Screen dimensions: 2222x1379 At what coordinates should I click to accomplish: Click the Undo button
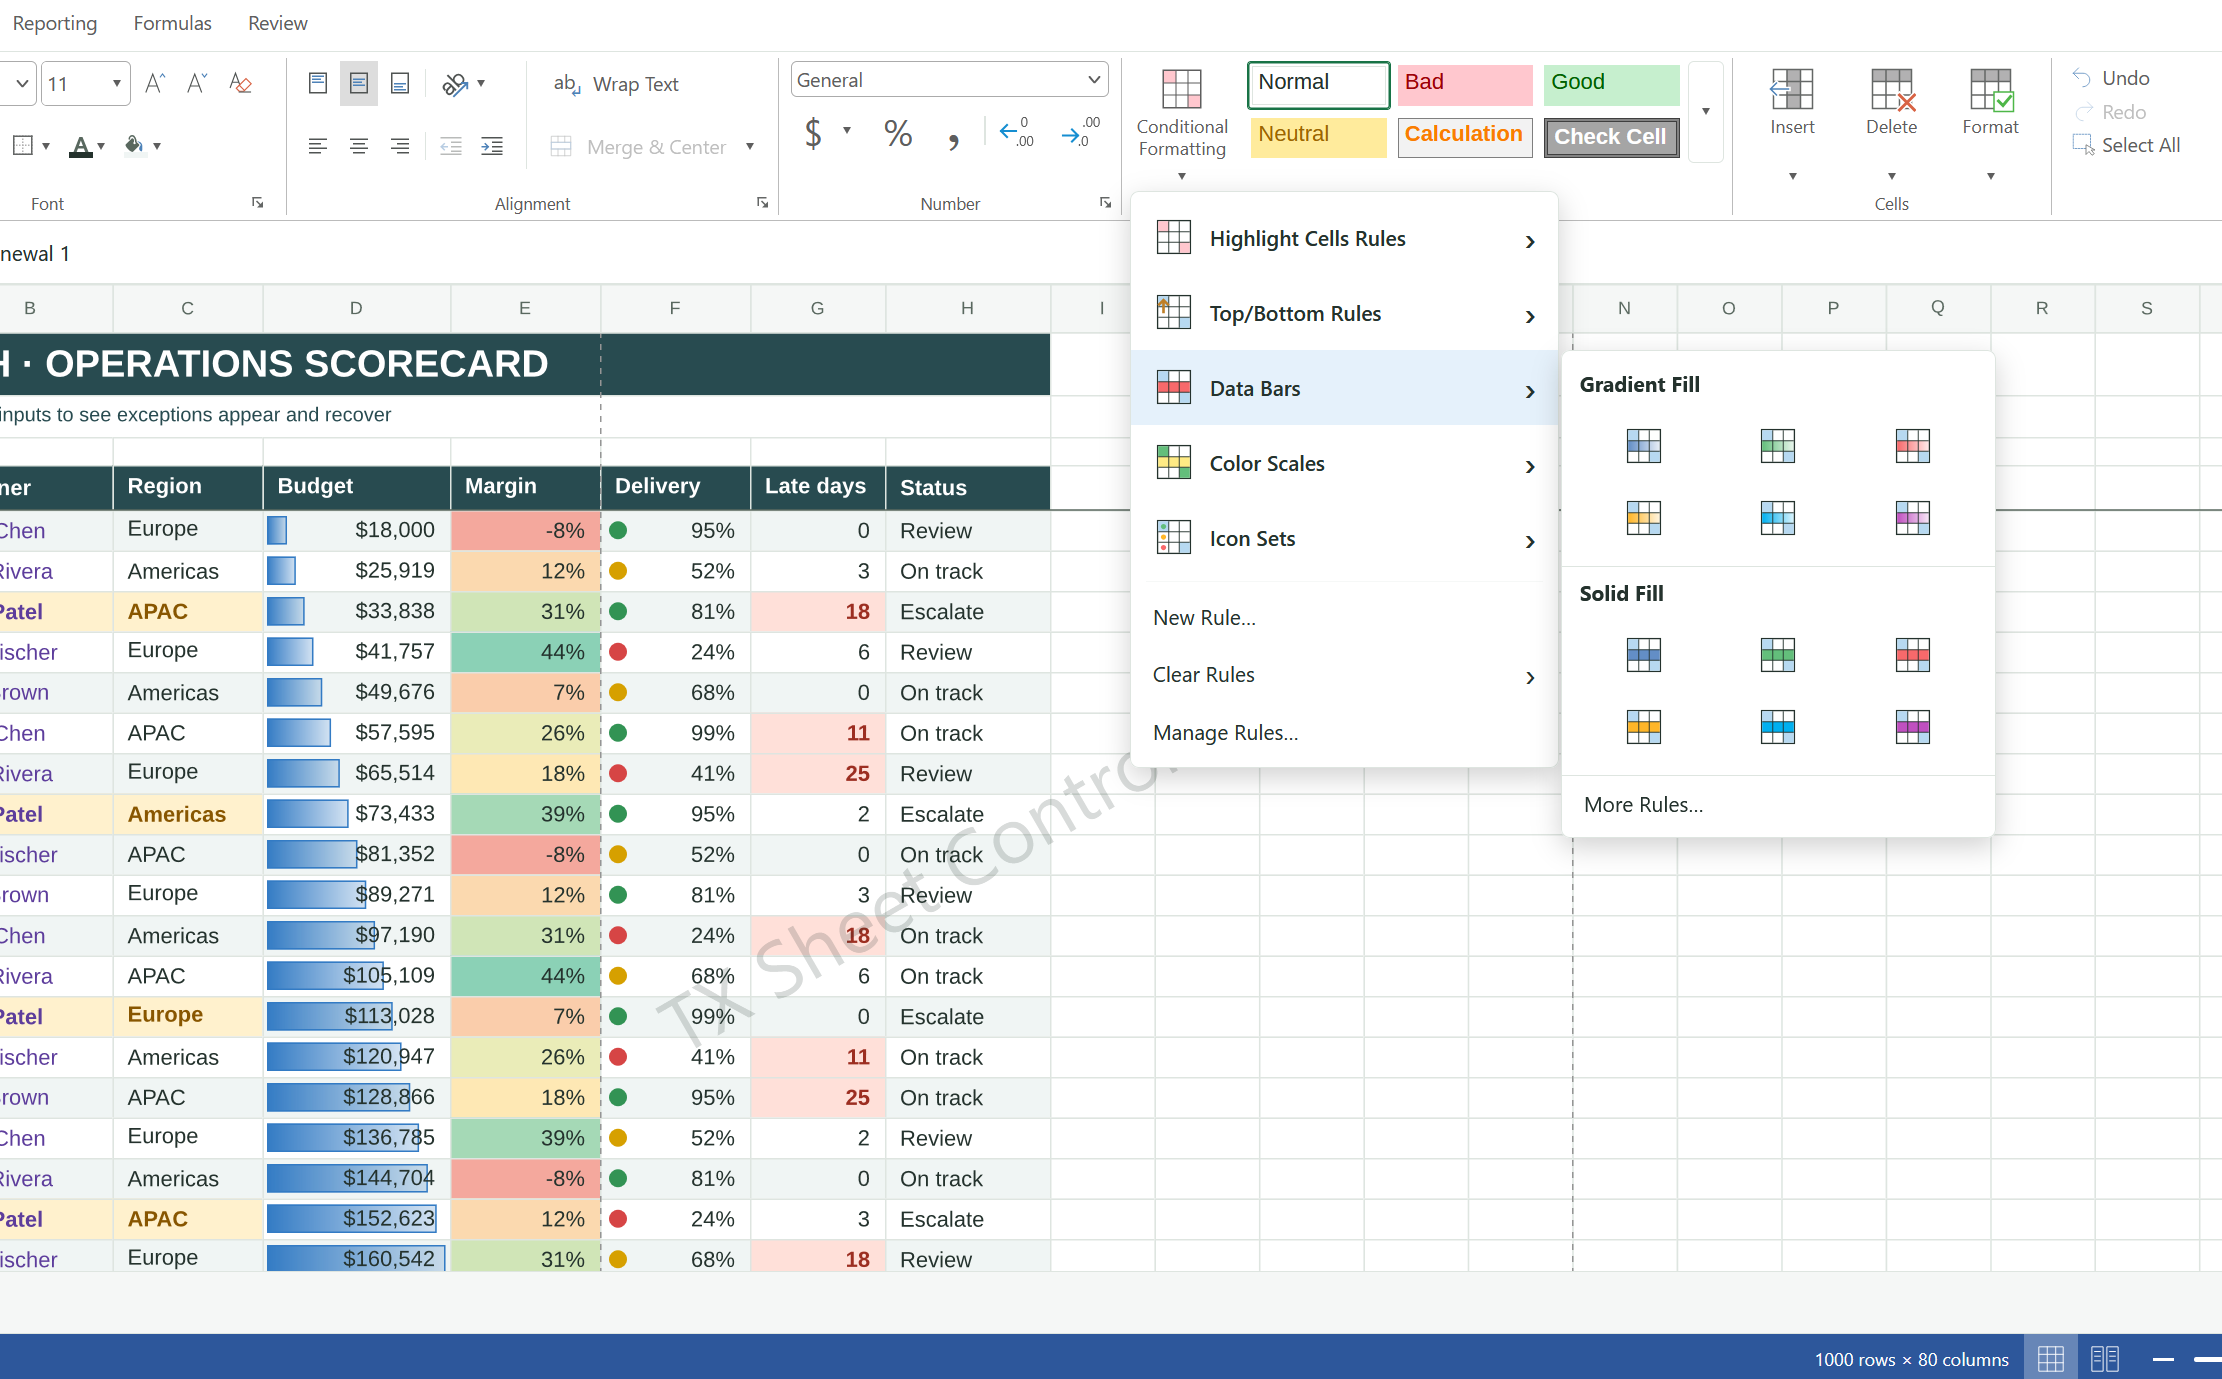(2111, 78)
